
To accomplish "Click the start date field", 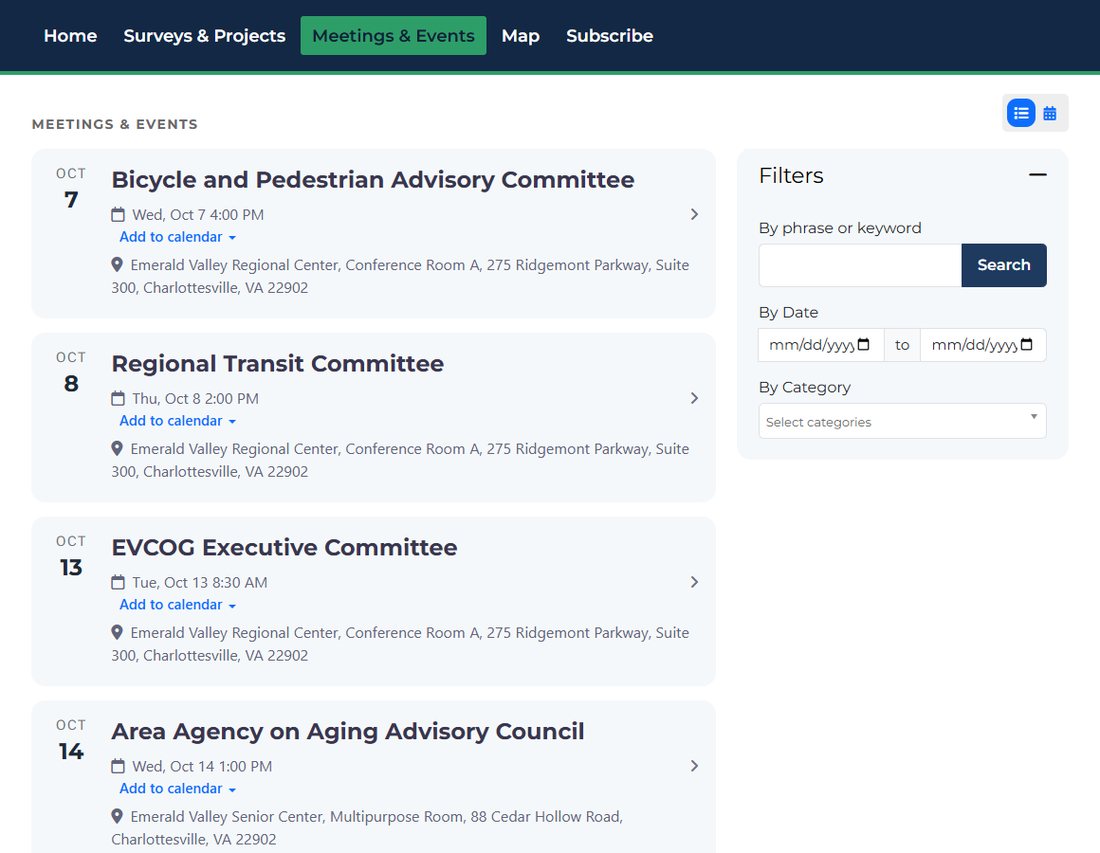I will tap(821, 345).
